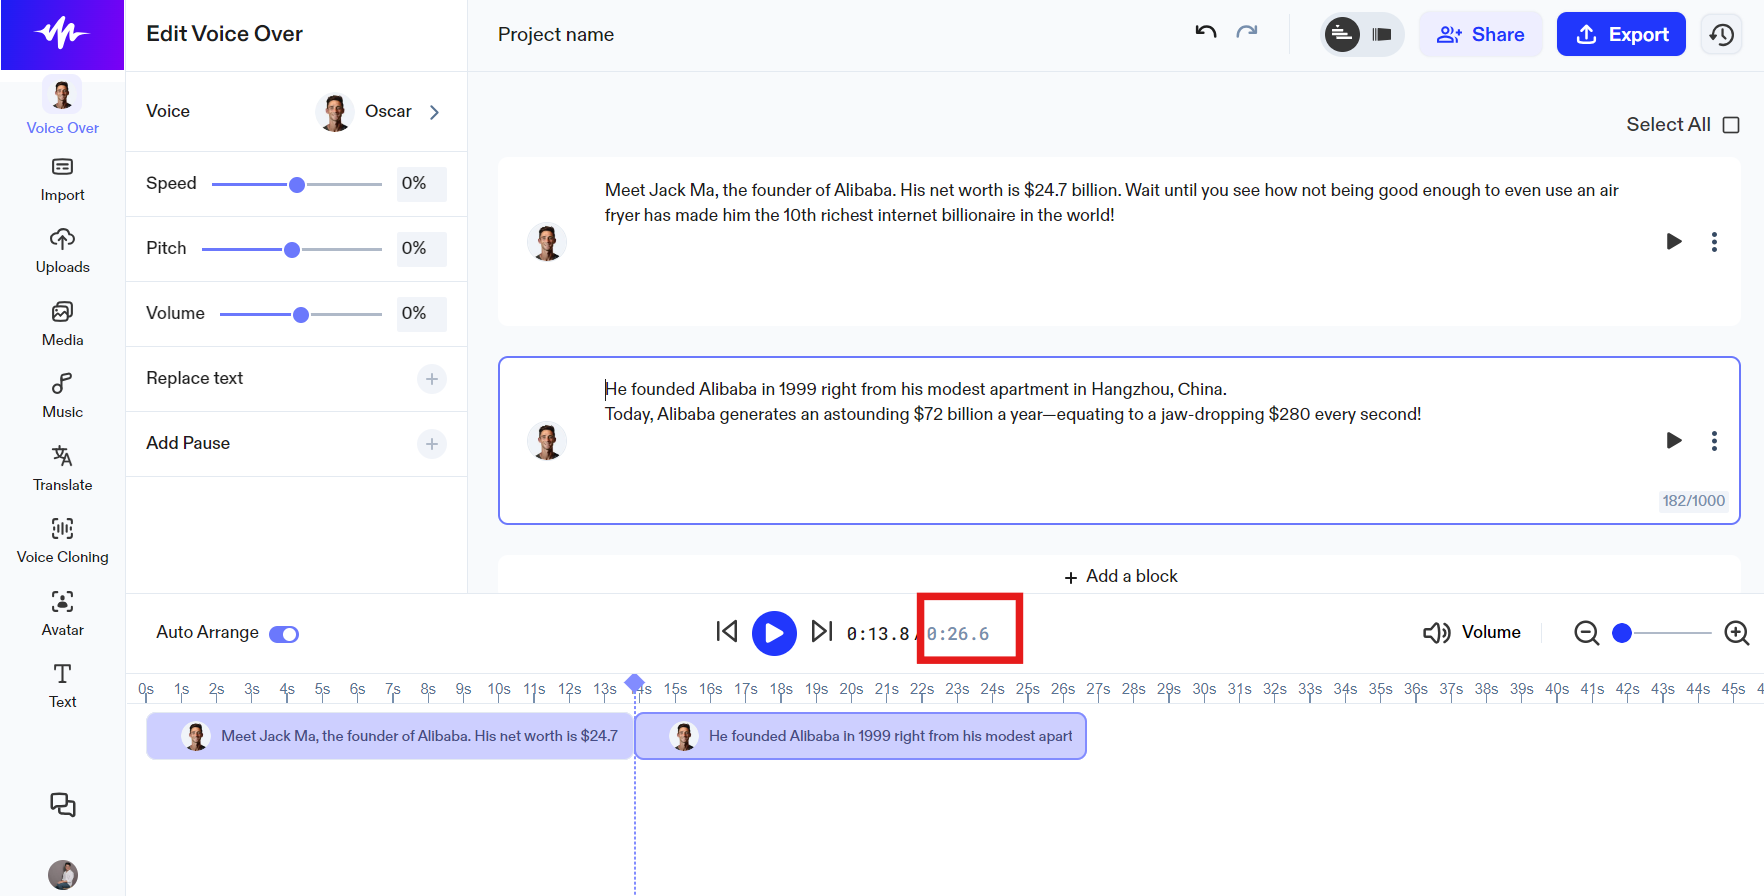This screenshot has width=1764, height=896.
Task: Click the Share button
Action: 1480,34
